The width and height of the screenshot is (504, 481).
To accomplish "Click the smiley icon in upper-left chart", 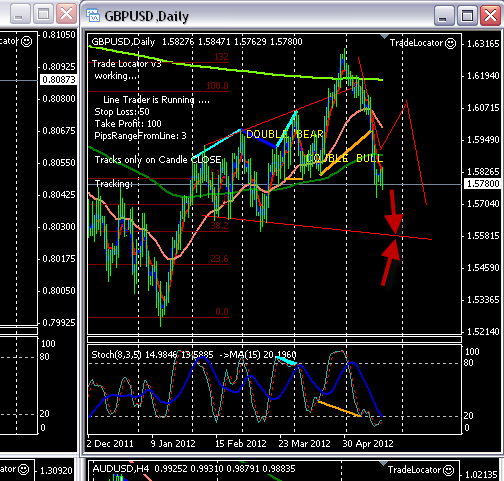I will (26, 41).
